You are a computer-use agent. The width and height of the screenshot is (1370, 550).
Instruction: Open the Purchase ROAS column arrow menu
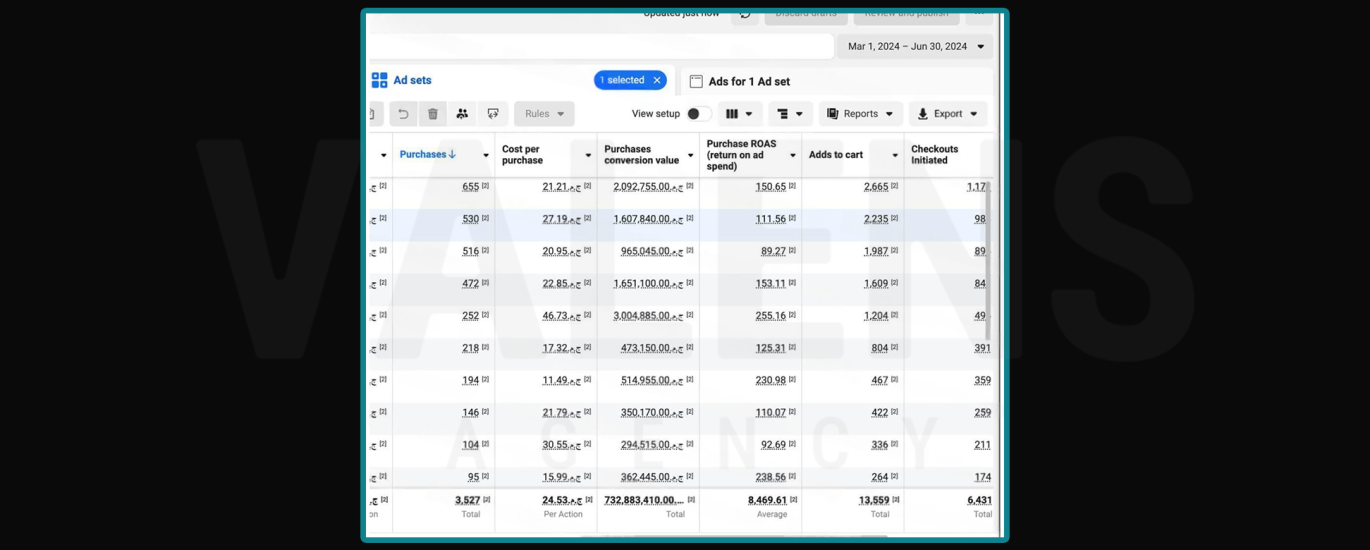point(792,155)
